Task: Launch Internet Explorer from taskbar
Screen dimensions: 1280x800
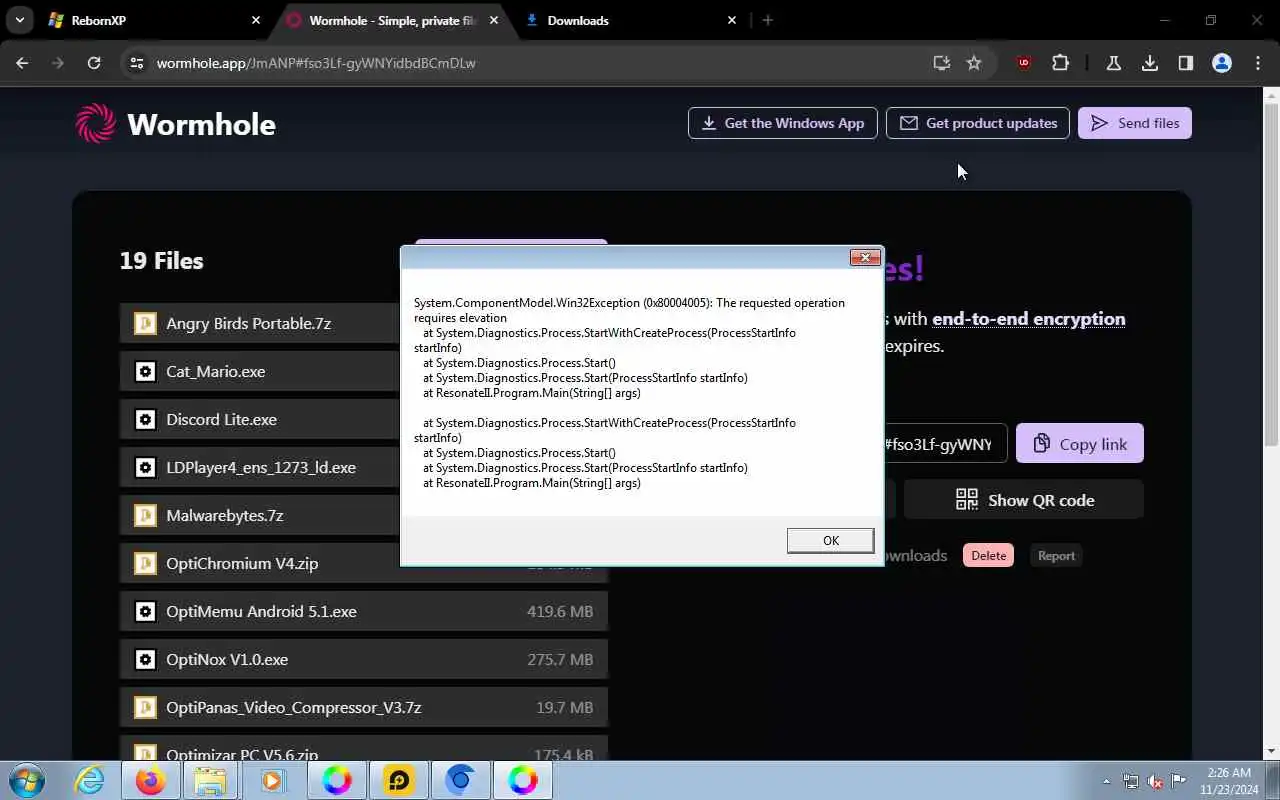Action: pyautogui.click(x=90, y=780)
